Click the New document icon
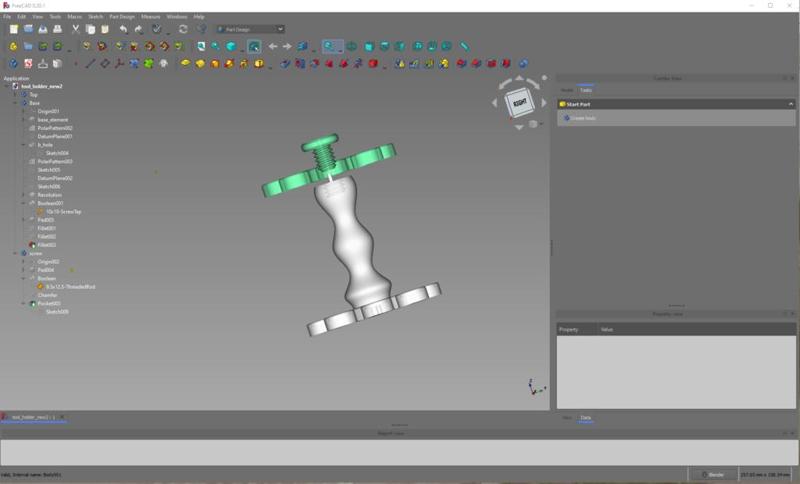 click(x=14, y=29)
